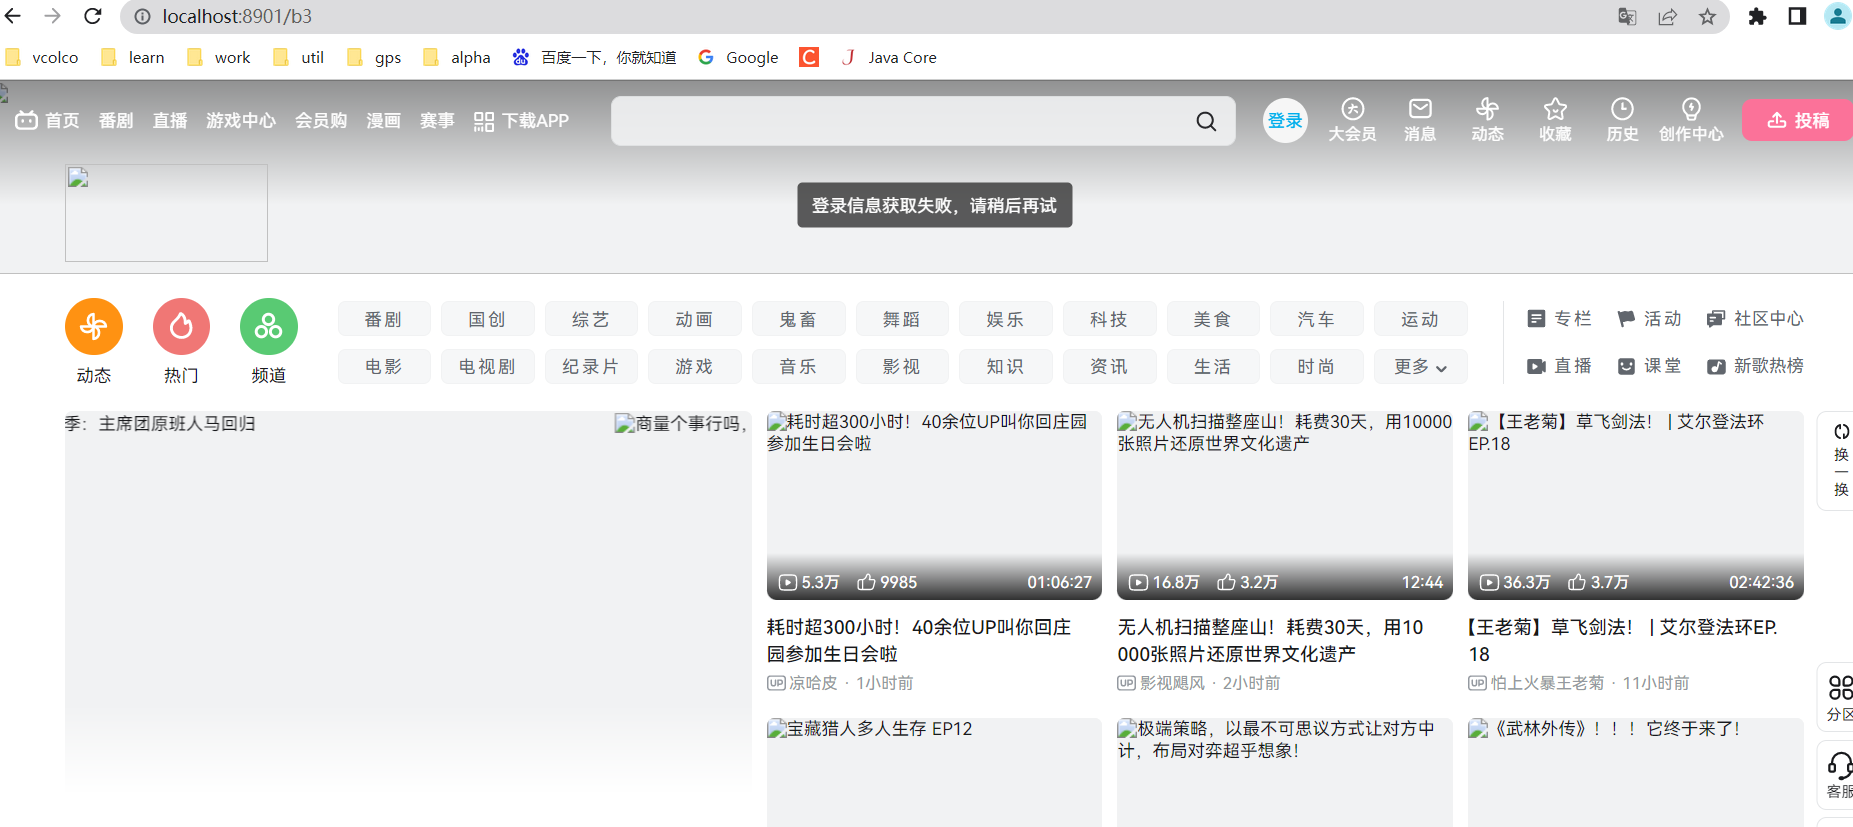Image resolution: width=1853 pixels, height=827 pixels.
Task: Open 番剧 in top navigation
Action: [116, 120]
